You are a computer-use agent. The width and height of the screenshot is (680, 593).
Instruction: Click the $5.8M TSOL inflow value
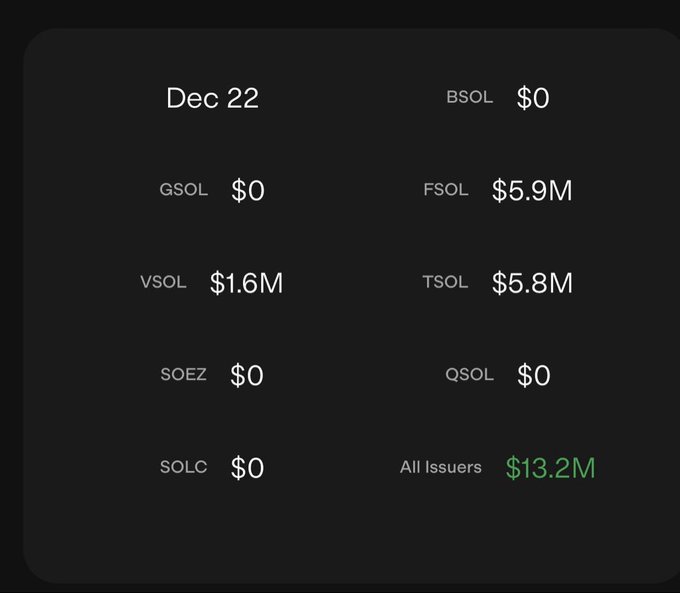point(532,283)
